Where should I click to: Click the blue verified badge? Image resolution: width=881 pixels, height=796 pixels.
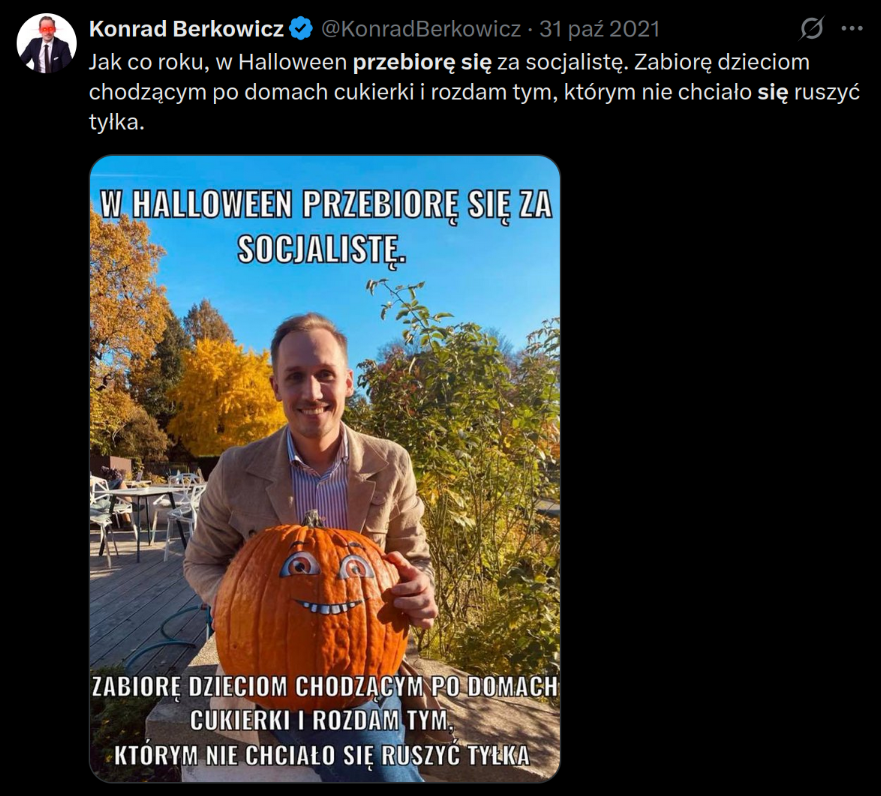301,29
